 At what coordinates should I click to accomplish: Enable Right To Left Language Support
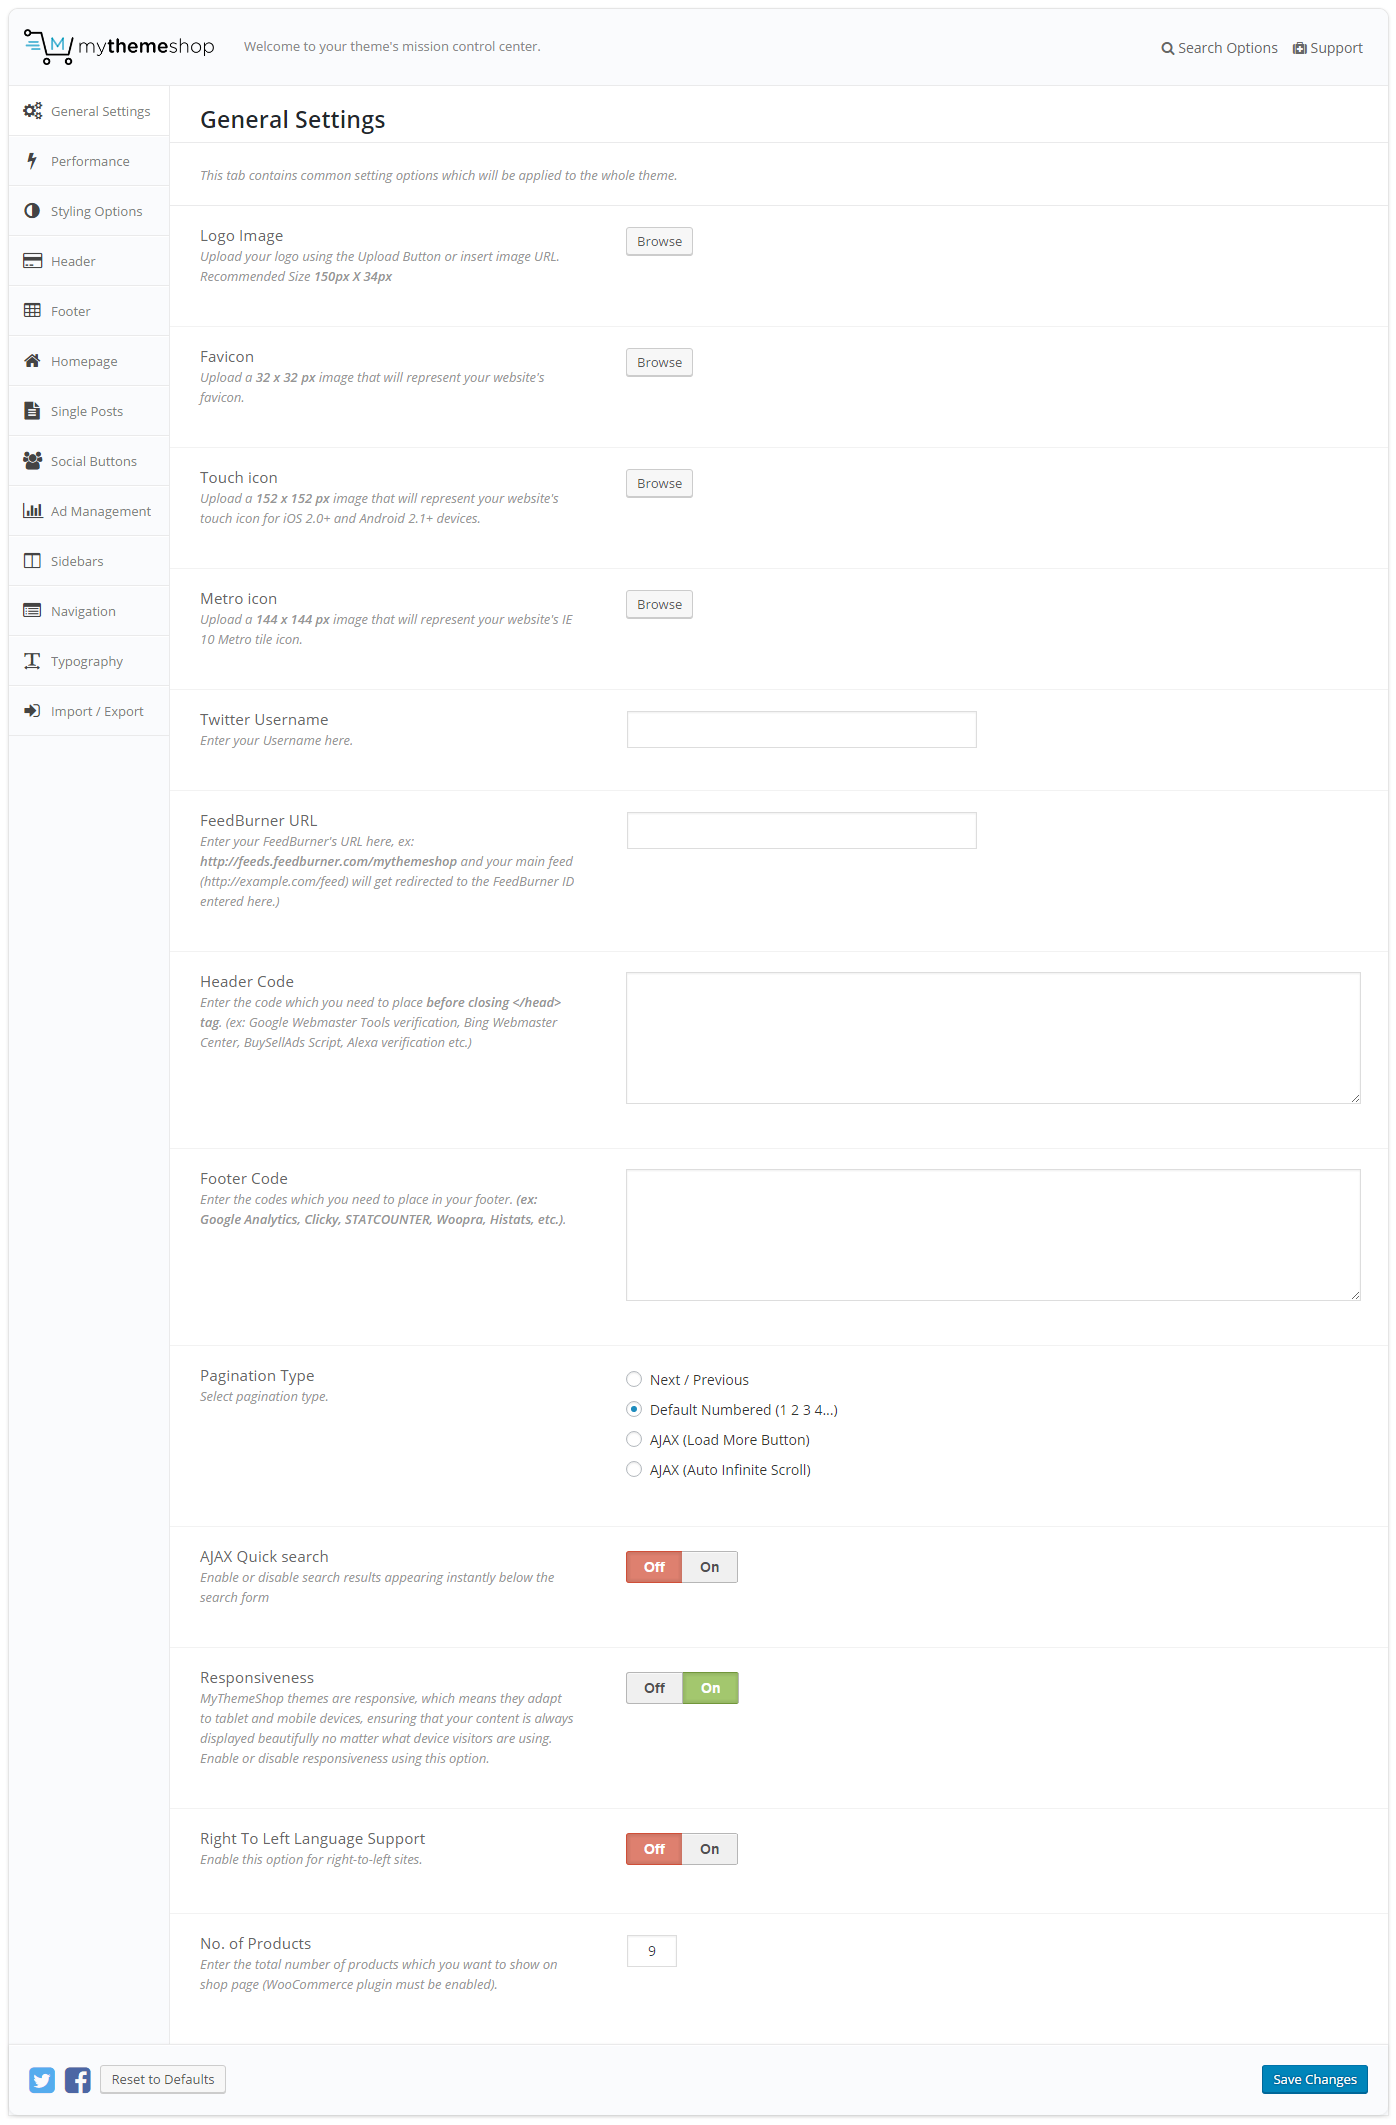coord(710,1849)
